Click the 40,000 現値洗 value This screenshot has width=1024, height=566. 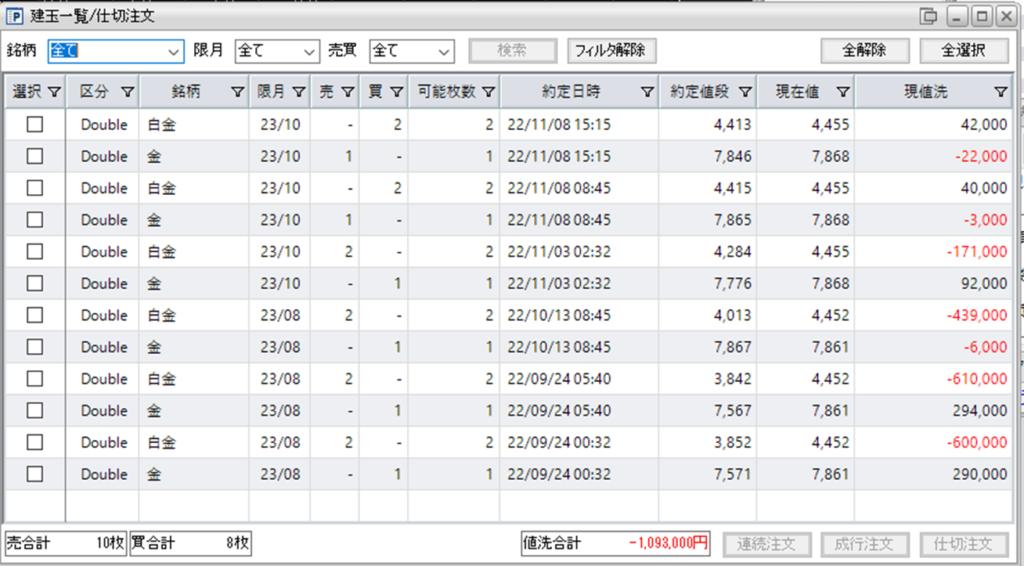[984, 188]
